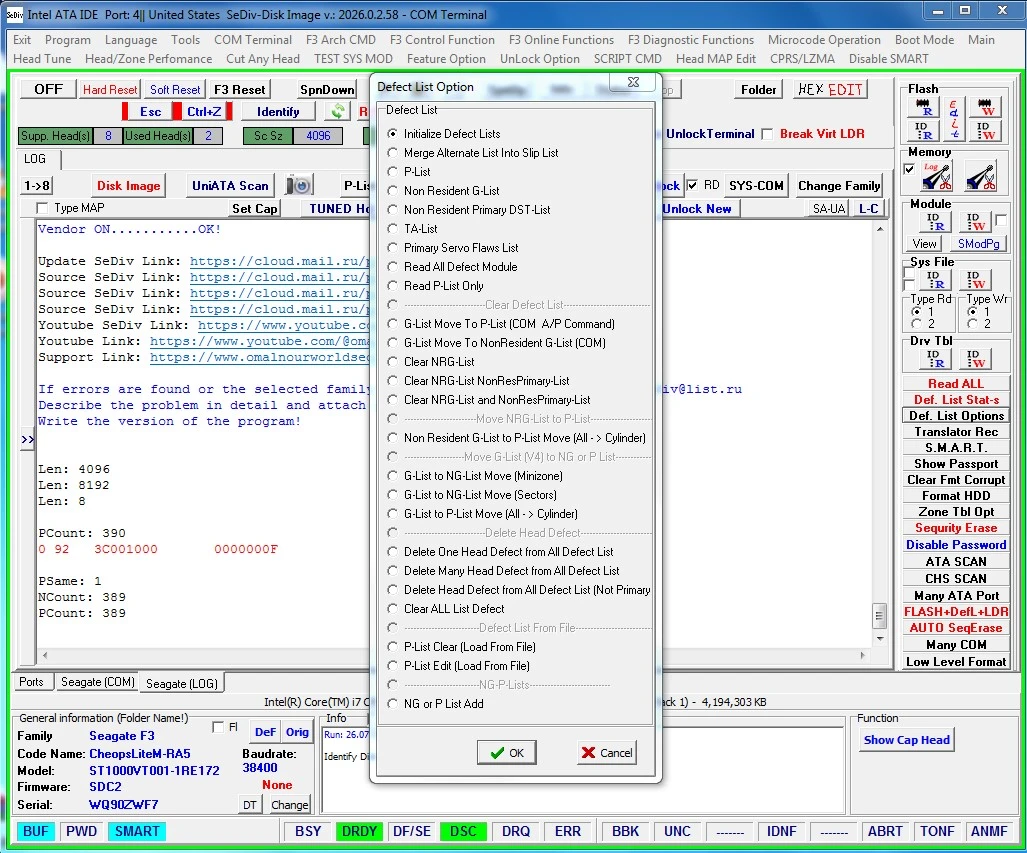Click the Flash ID read icon

click(924, 131)
